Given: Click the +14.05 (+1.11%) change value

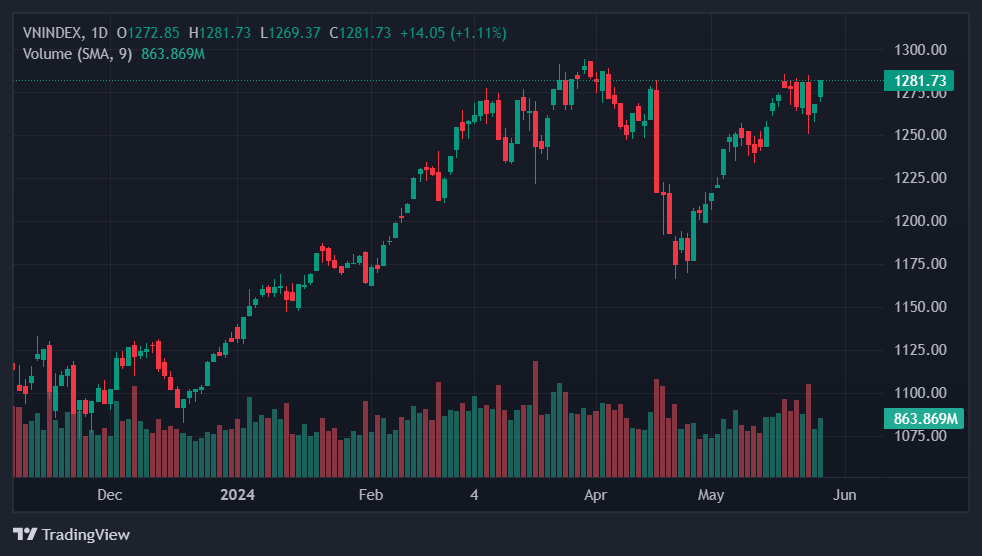Looking at the screenshot, I should point(453,33).
